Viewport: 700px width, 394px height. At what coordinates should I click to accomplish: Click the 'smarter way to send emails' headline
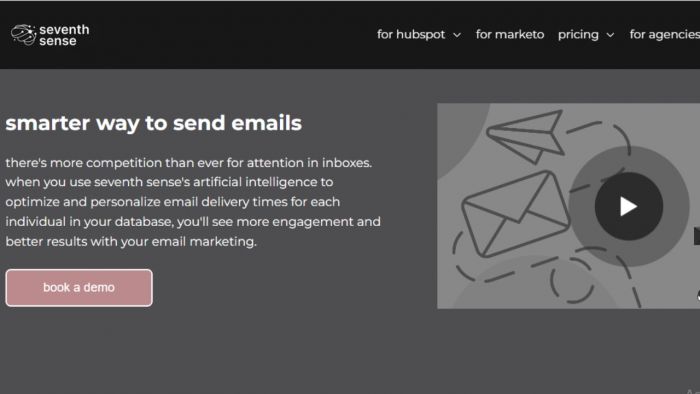154,123
